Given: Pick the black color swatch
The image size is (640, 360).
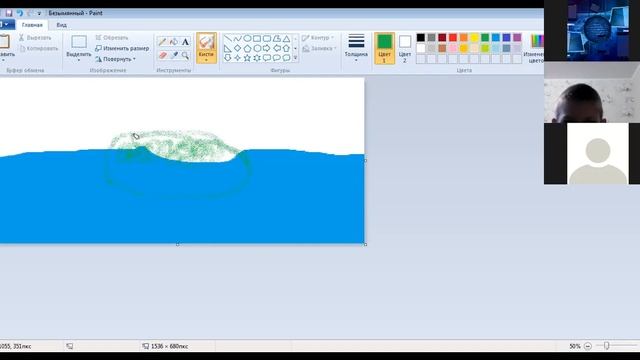Looking at the screenshot, I should coord(421,38).
